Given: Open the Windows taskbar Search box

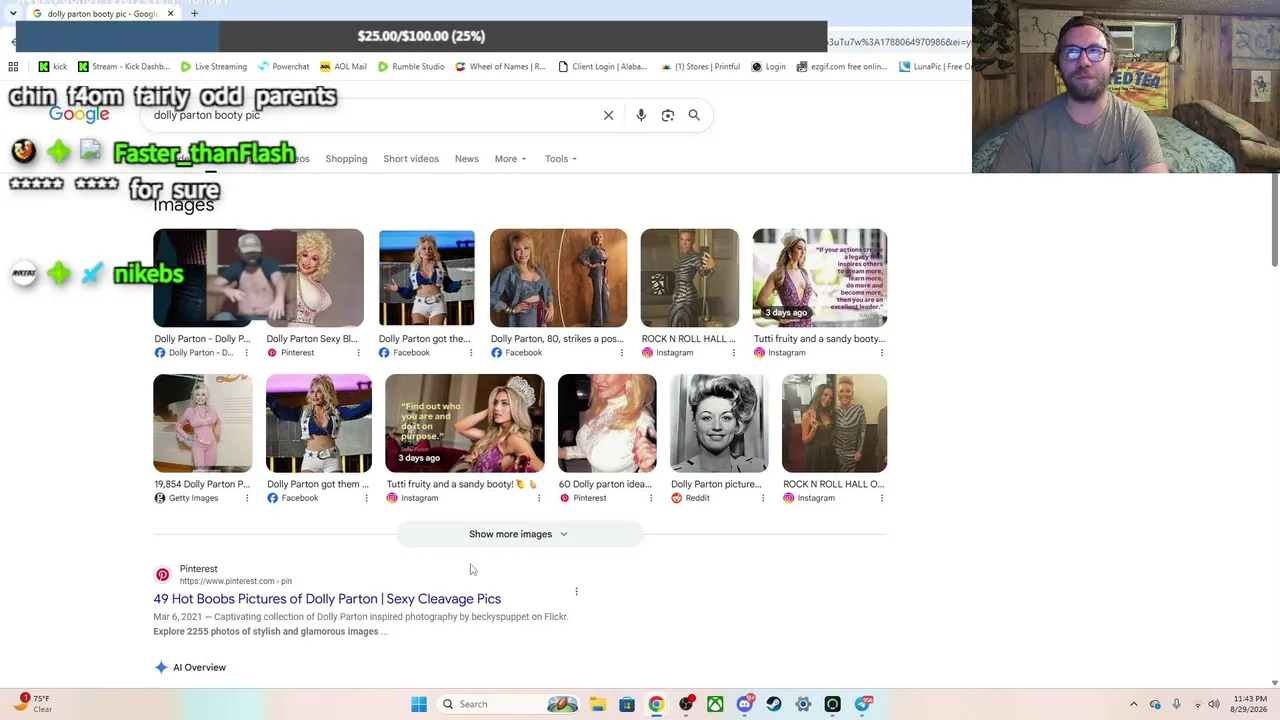Looking at the screenshot, I should tap(511, 704).
